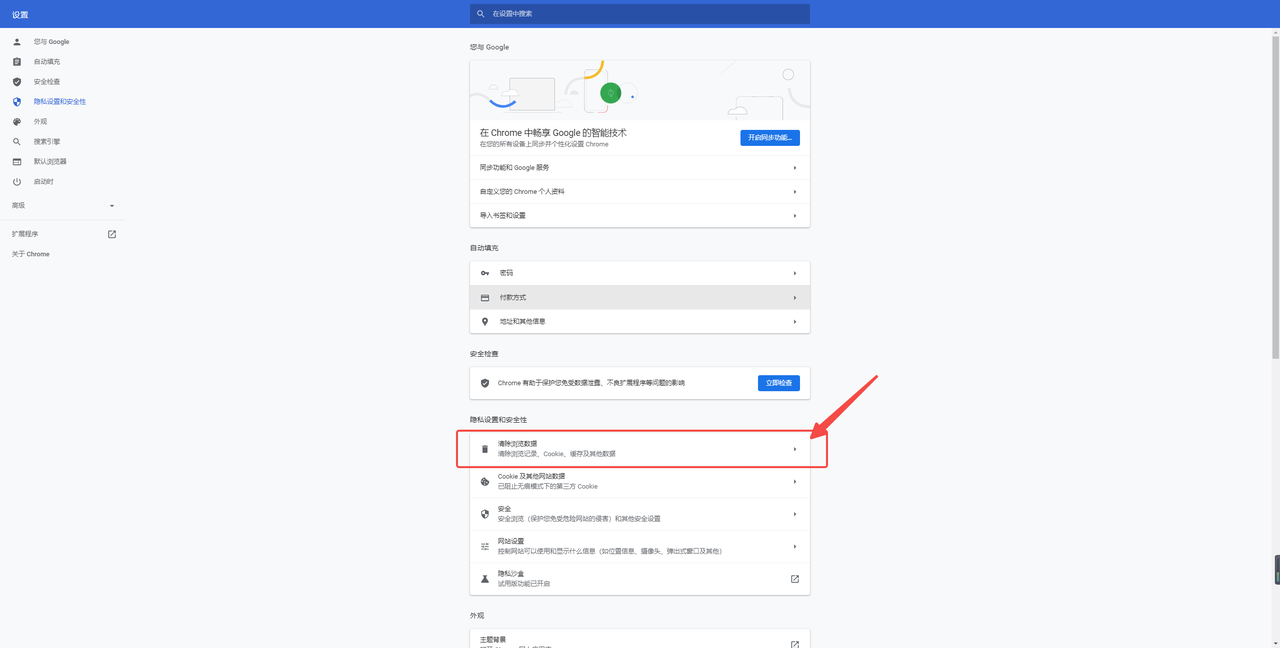This screenshot has width=1280, height=648.
Task: Click the power icon for 启动时
Action: tap(17, 182)
